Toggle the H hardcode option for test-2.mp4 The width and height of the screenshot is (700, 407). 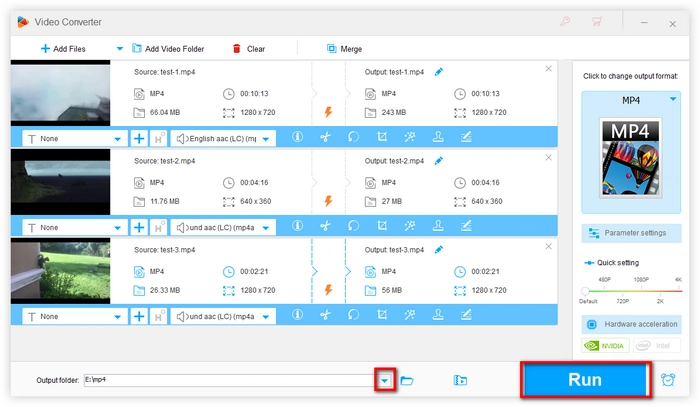click(x=159, y=228)
